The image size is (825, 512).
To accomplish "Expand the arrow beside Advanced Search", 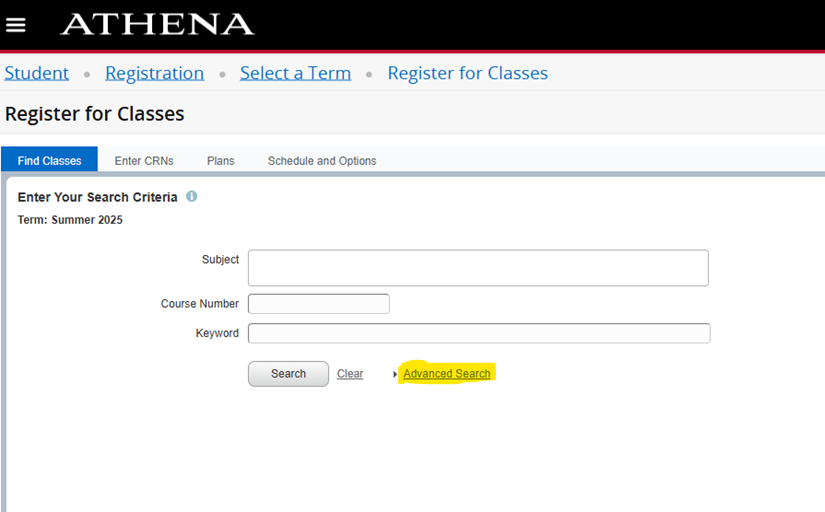I will 396,374.
